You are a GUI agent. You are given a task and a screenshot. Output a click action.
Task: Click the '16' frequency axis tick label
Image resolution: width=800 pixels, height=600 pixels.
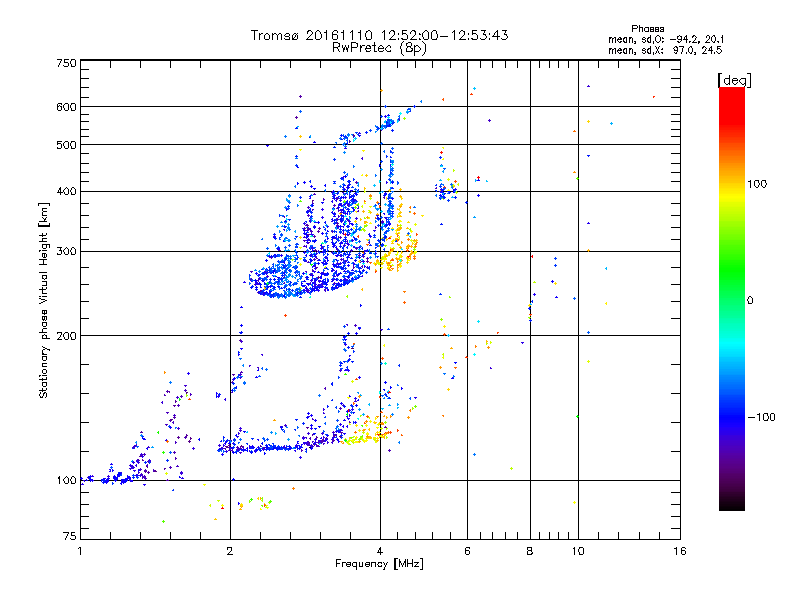pyautogui.click(x=680, y=551)
